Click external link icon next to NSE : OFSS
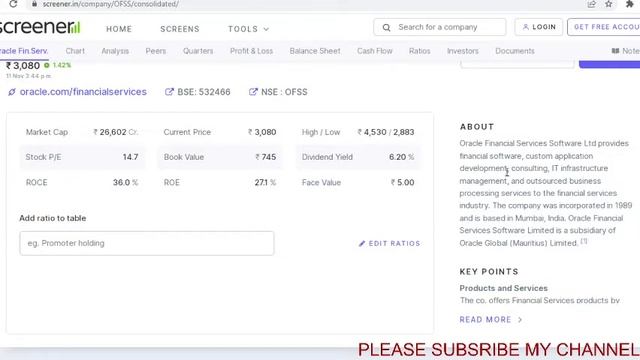The height and width of the screenshot is (360, 640). point(253,92)
